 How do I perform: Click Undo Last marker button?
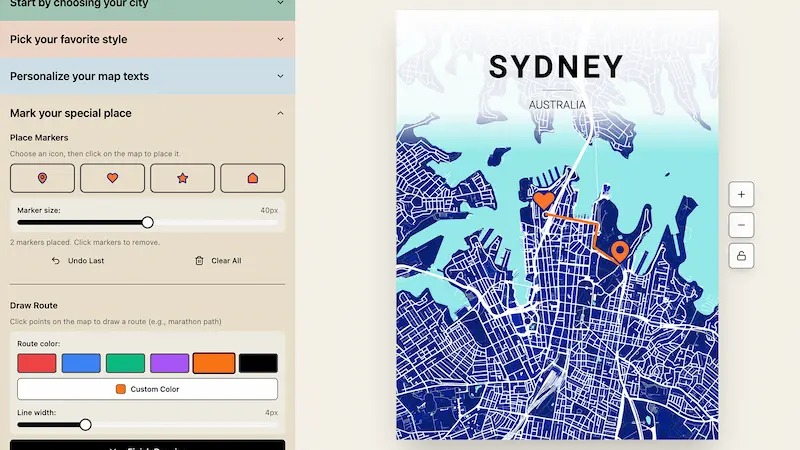78,261
